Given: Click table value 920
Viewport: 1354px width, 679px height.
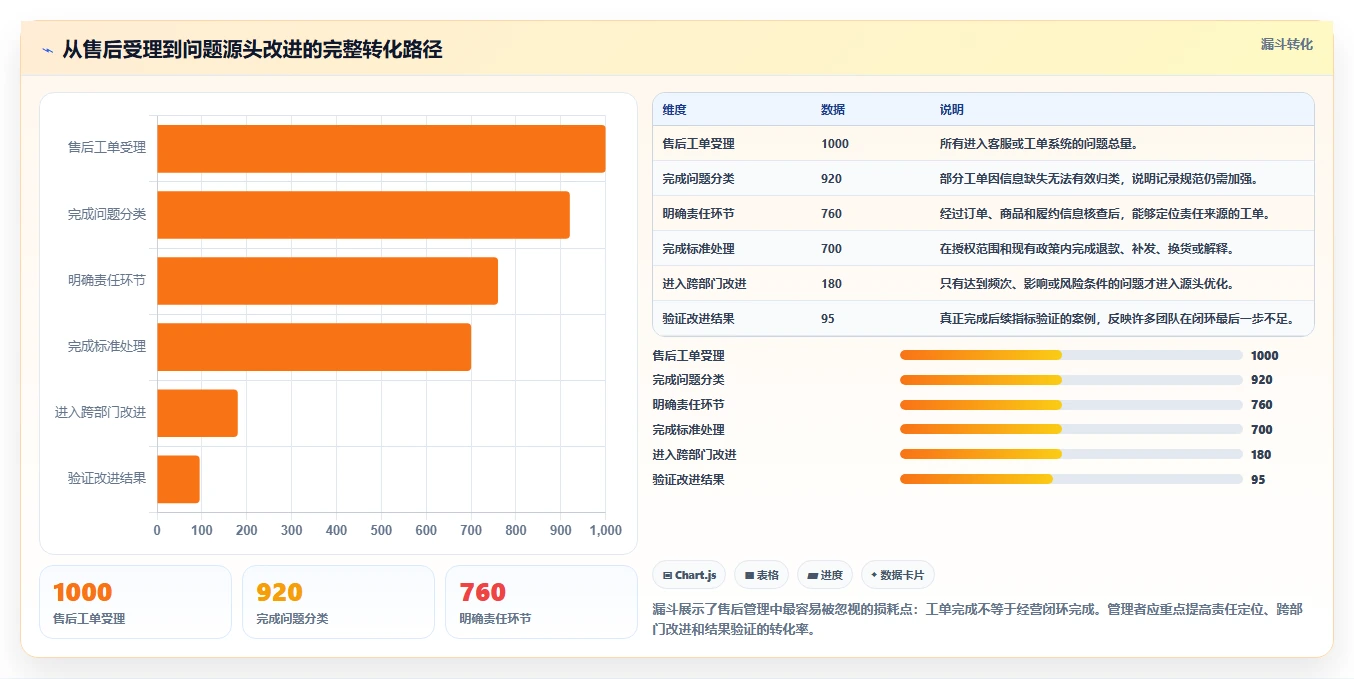Looking at the screenshot, I should coord(831,179).
